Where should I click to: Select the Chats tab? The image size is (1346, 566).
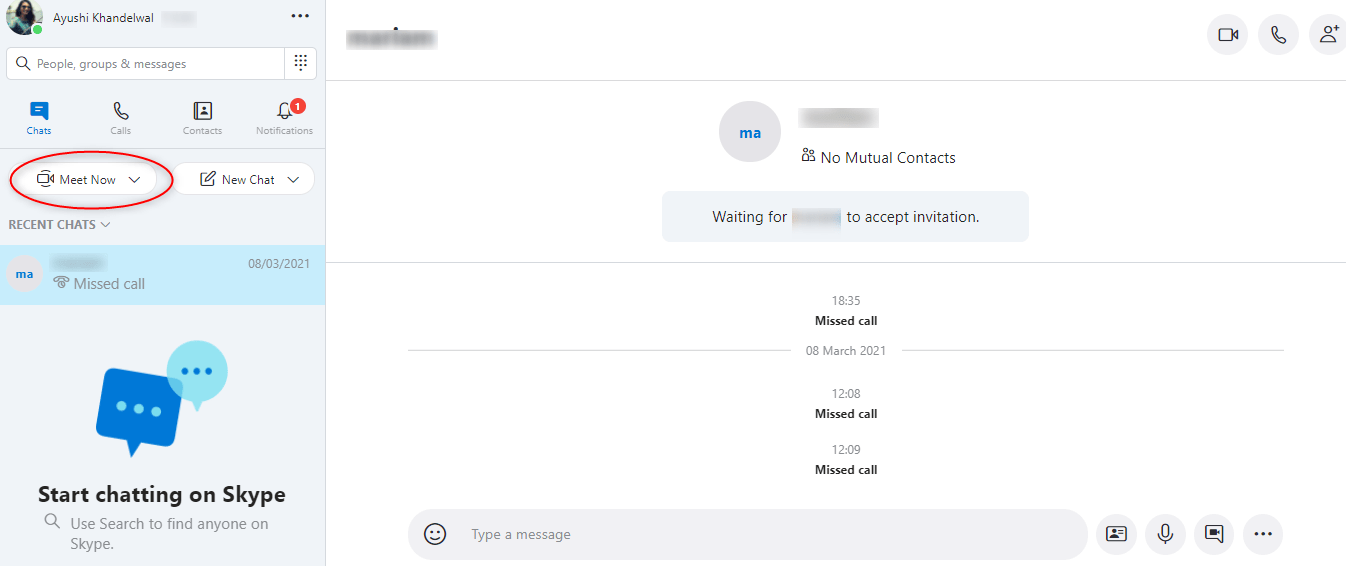pos(39,118)
